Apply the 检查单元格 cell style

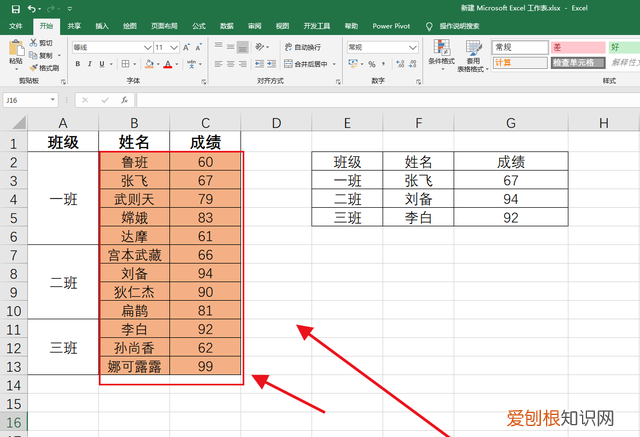click(578, 62)
